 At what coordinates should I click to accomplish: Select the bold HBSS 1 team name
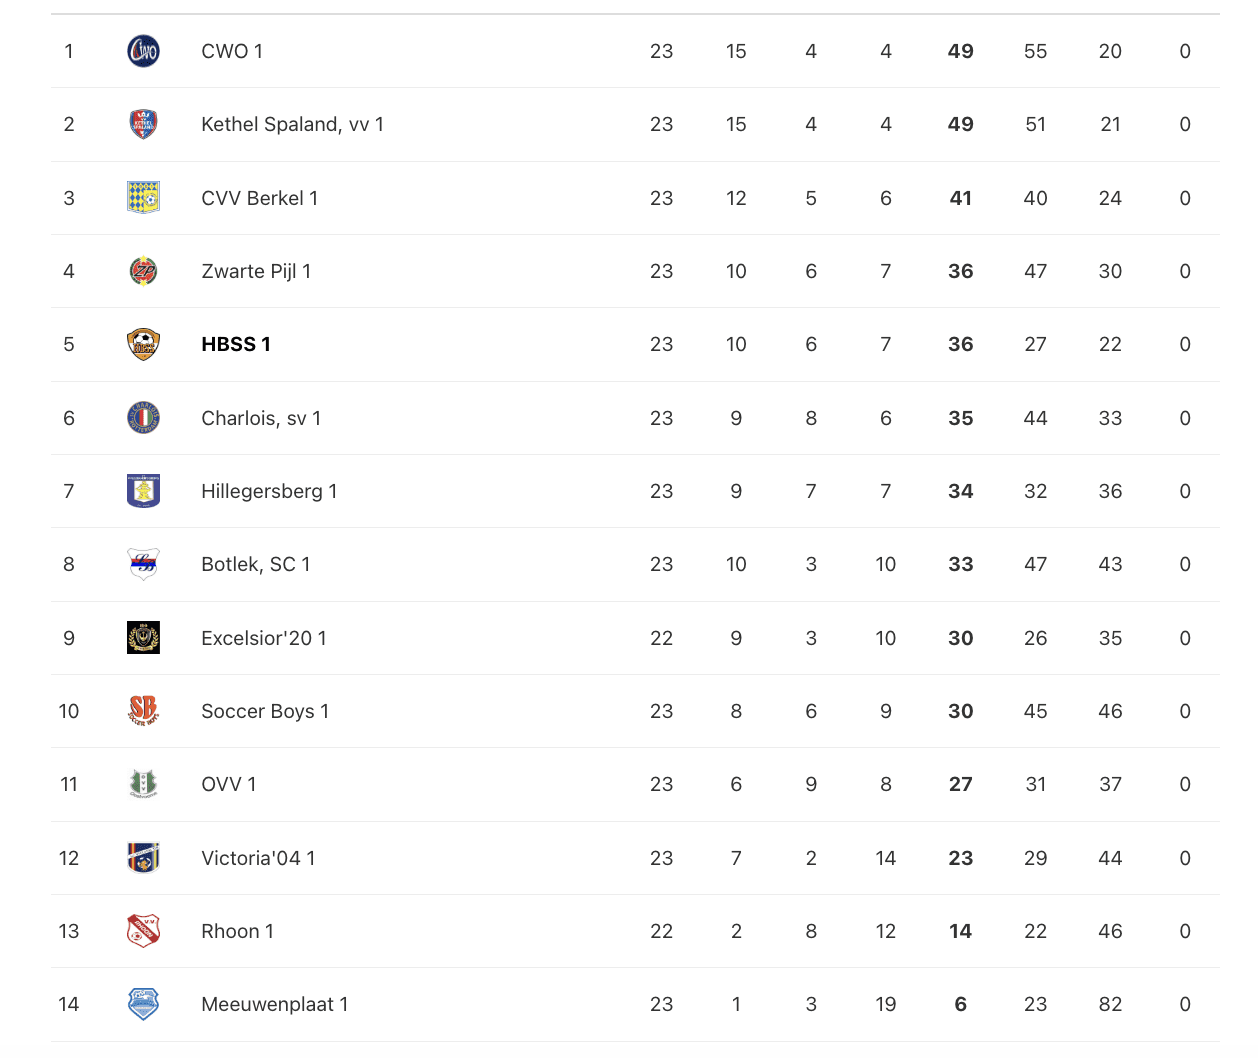pyautogui.click(x=236, y=344)
